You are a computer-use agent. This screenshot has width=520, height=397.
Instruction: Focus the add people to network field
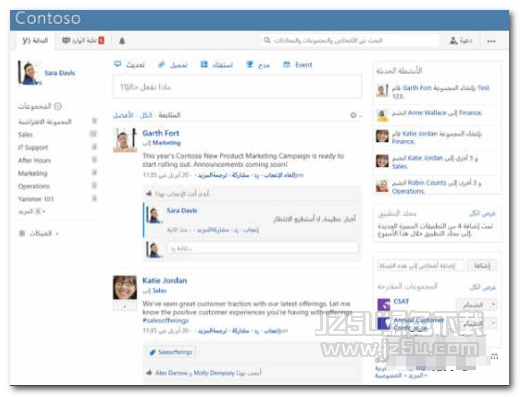tap(421, 266)
